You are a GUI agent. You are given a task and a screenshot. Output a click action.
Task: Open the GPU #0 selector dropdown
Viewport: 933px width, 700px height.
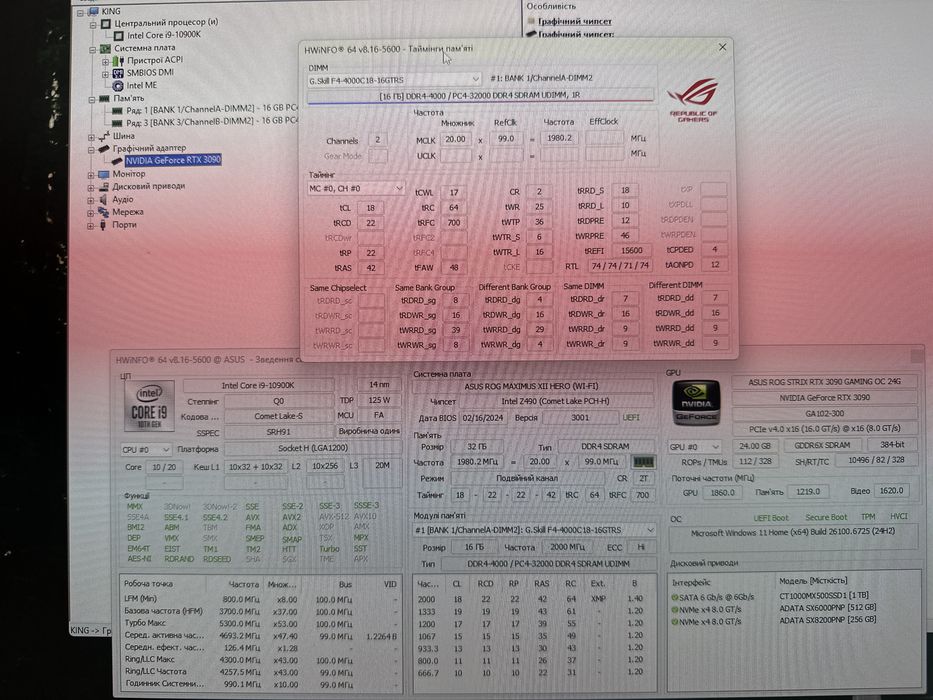[694, 446]
